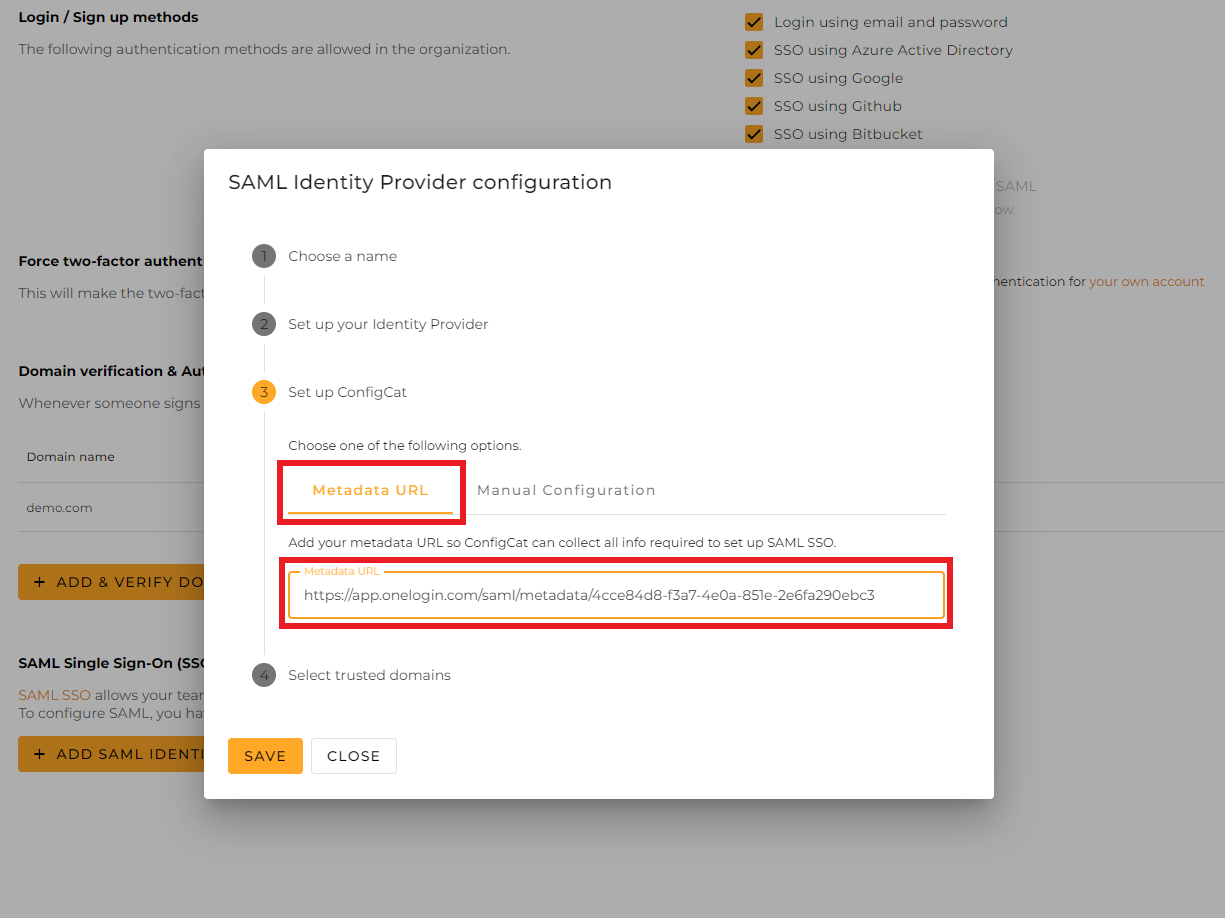1225x918 pixels.
Task: Switch to the Metadata URL tab
Action: (371, 490)
